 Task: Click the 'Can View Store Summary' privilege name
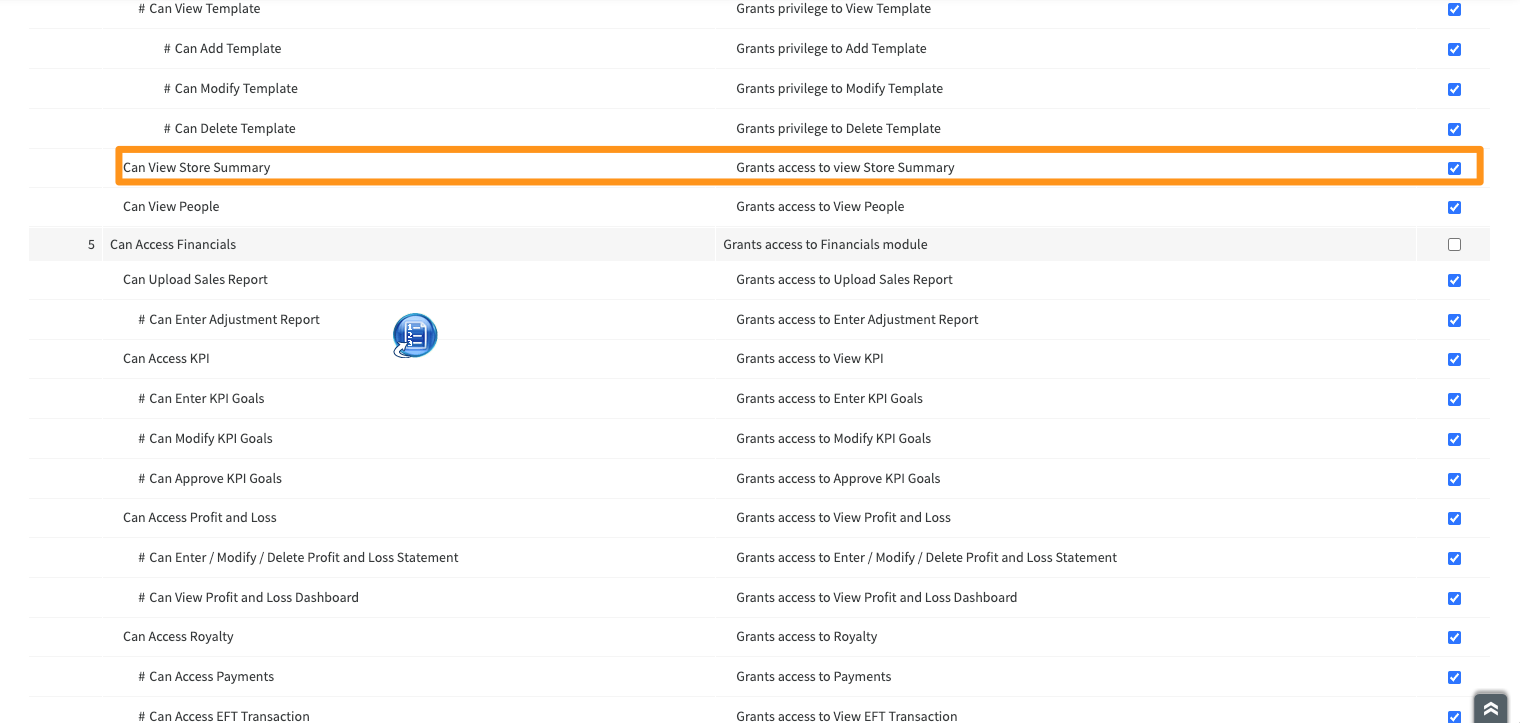click(x=196, y=167)
